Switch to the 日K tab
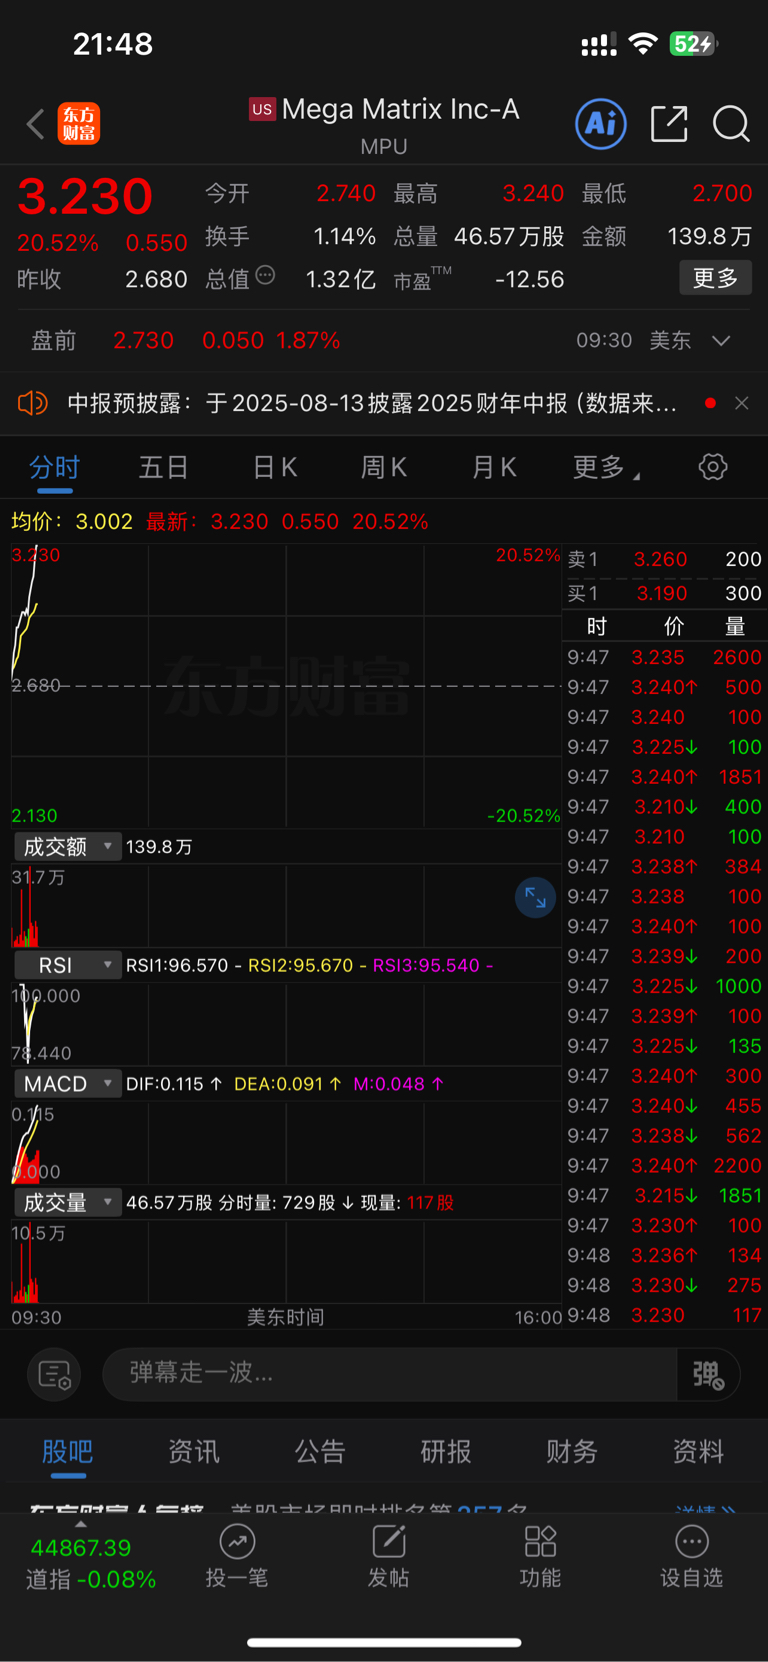 (x=275, y=467)
